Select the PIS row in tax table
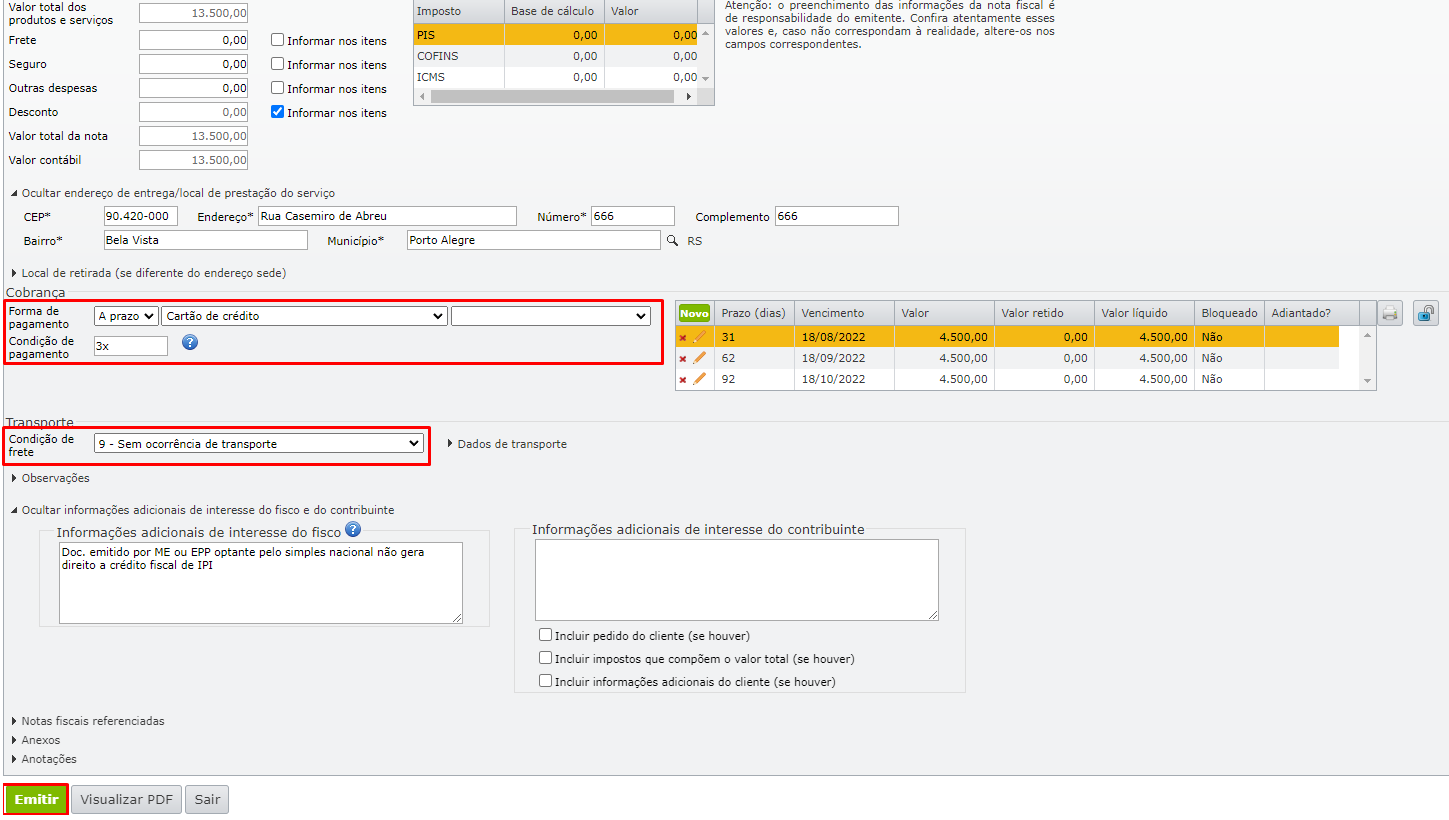Viewport: 1449px width, 820px height. tap(555, 35)
